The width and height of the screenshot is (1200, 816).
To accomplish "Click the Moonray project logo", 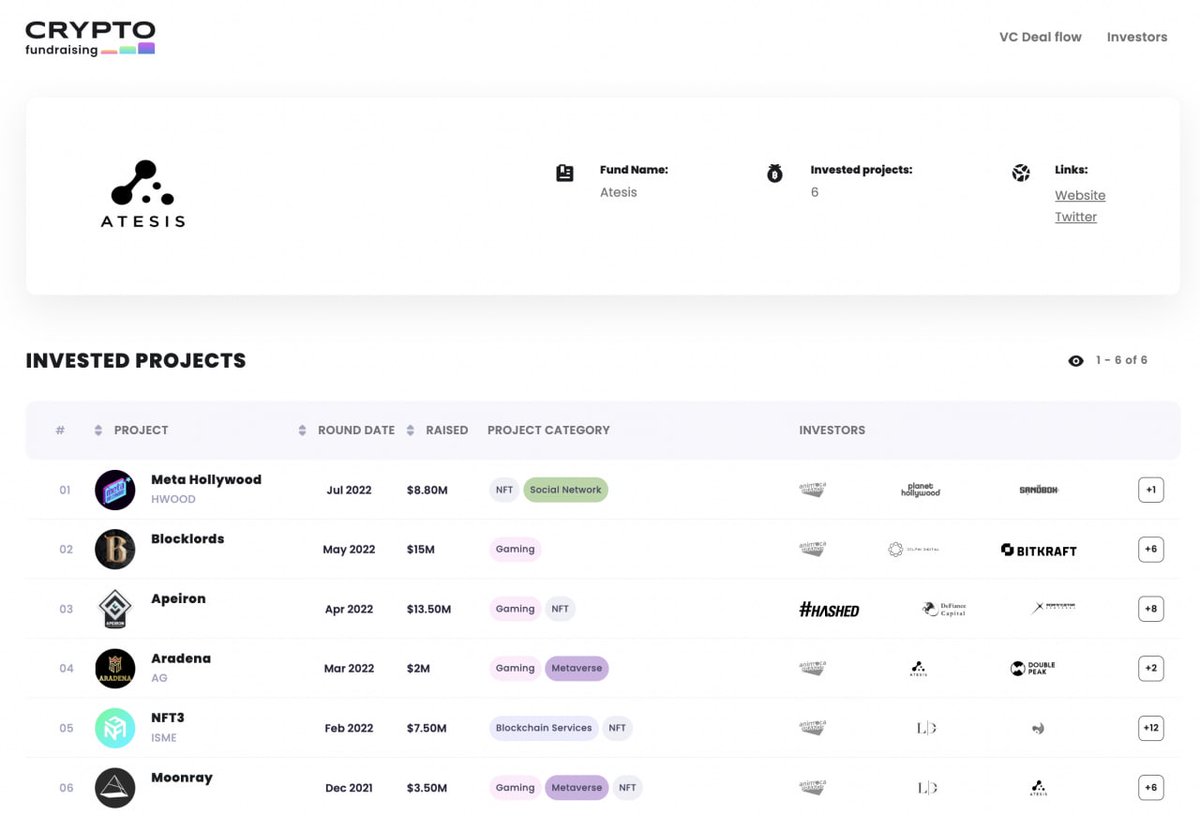I will 115,787.
